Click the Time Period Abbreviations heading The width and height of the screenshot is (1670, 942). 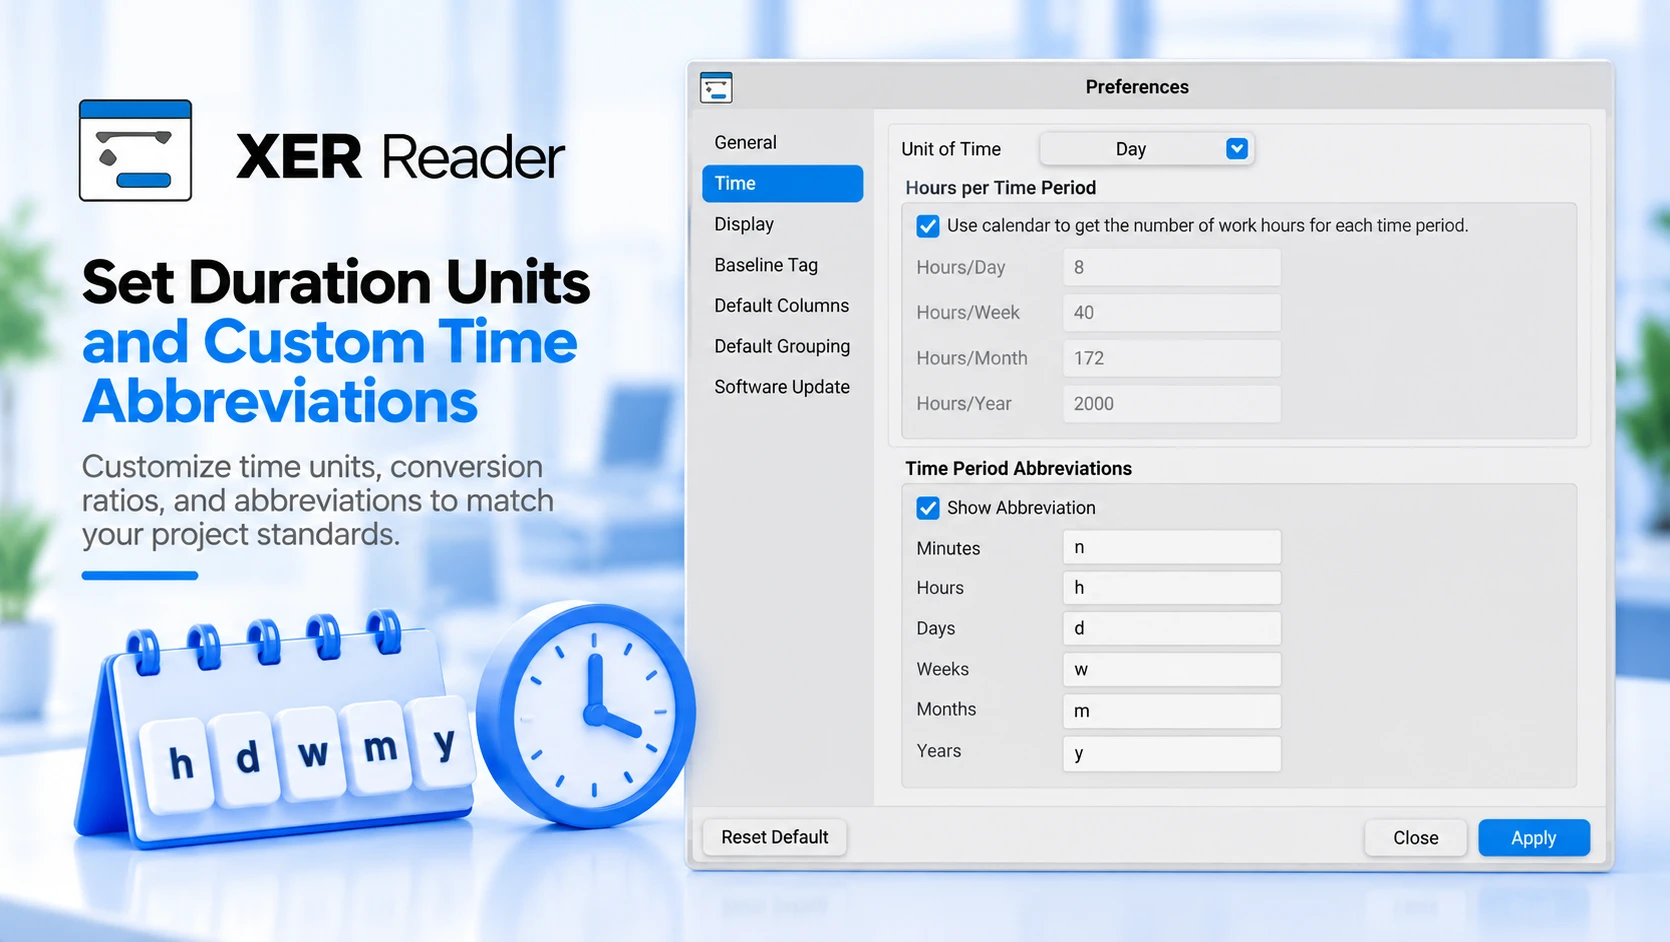pyautogui.click(x=1019, y=469)
